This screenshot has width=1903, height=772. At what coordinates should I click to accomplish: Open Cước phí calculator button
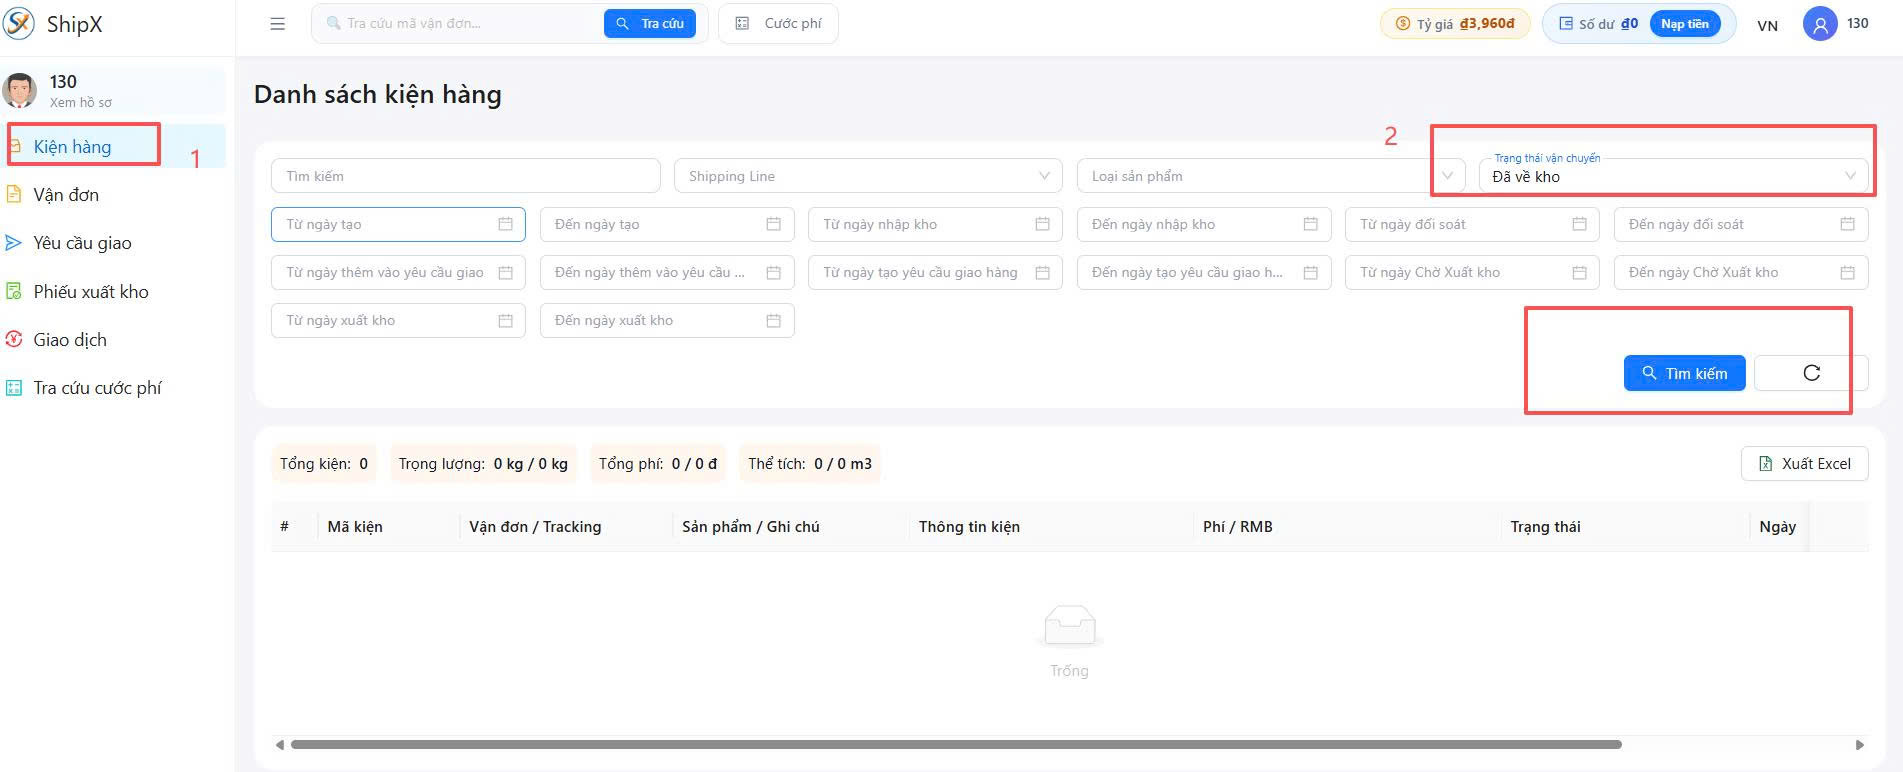tap(779, 24)
